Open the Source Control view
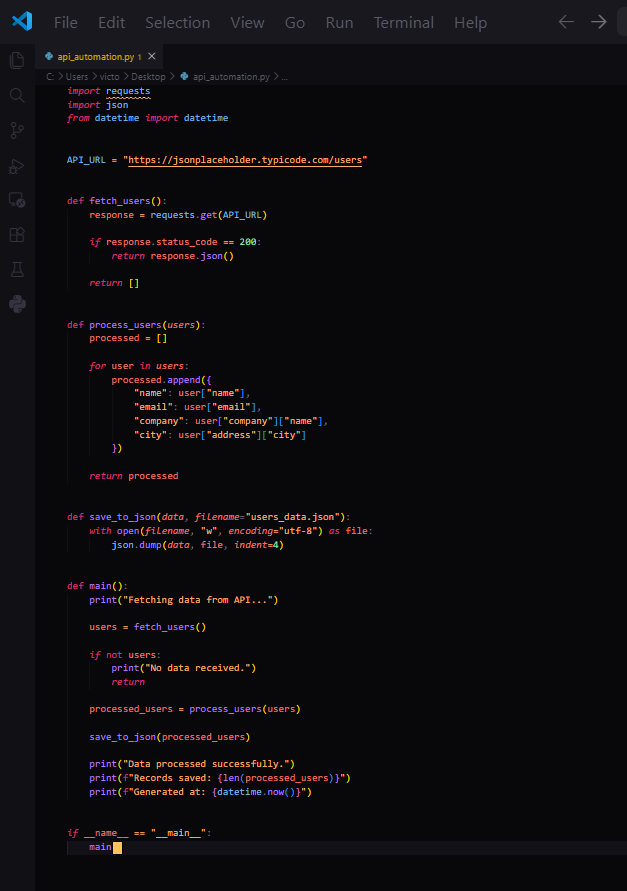 (x=17, y=131)
